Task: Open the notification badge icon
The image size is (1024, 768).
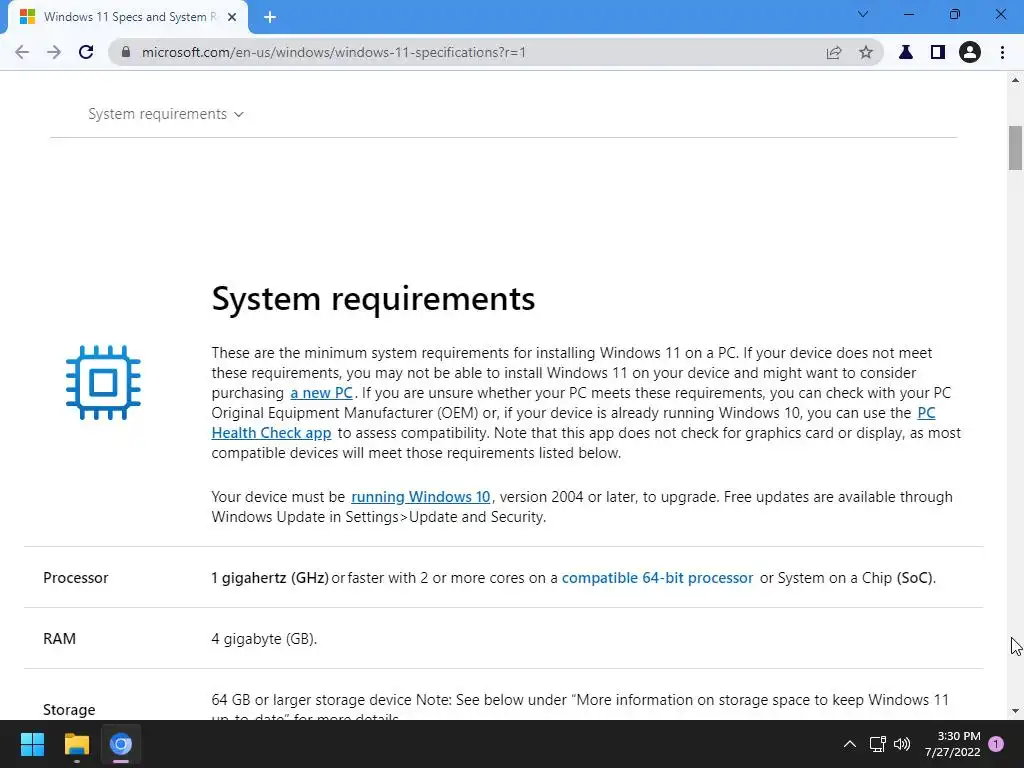Action: tap(996, 744)
